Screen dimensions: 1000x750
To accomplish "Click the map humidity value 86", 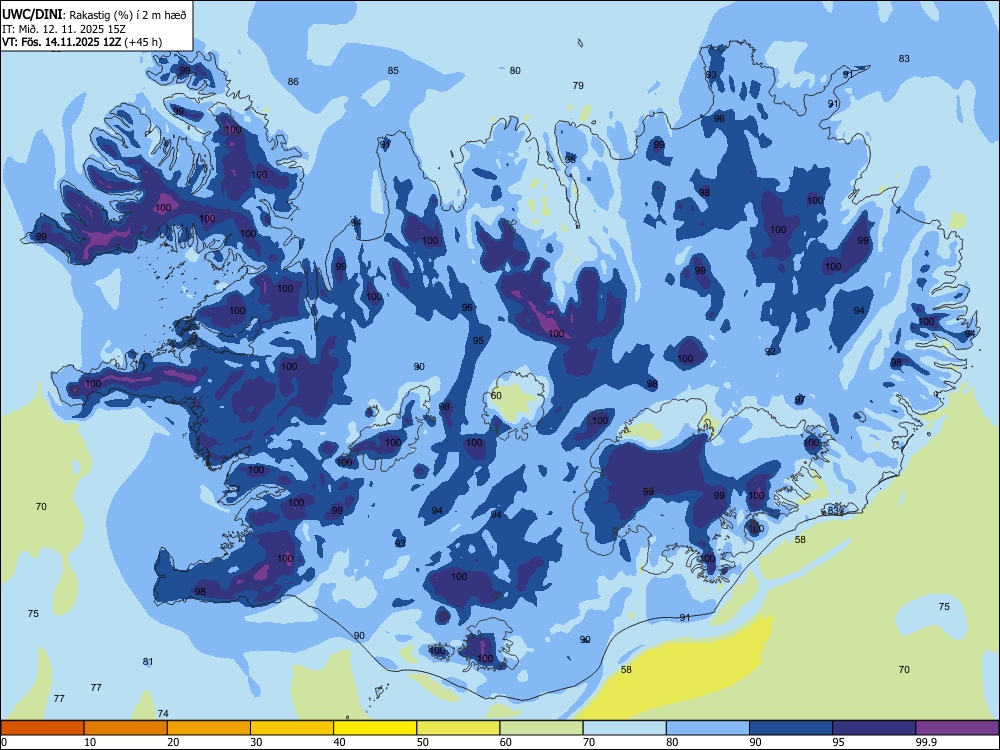I will pos(293,82).
